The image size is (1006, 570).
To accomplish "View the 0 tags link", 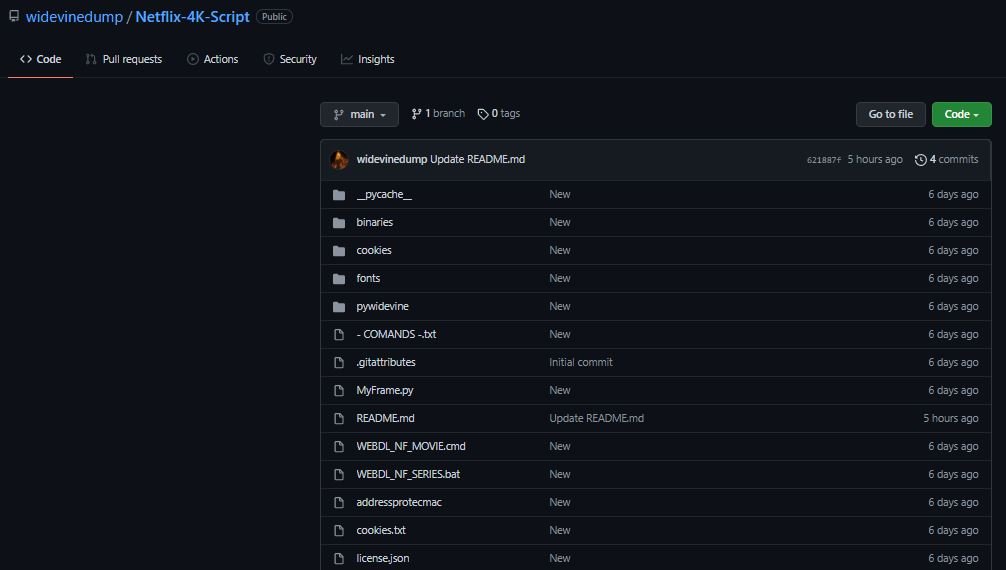I will click(499, 114).
